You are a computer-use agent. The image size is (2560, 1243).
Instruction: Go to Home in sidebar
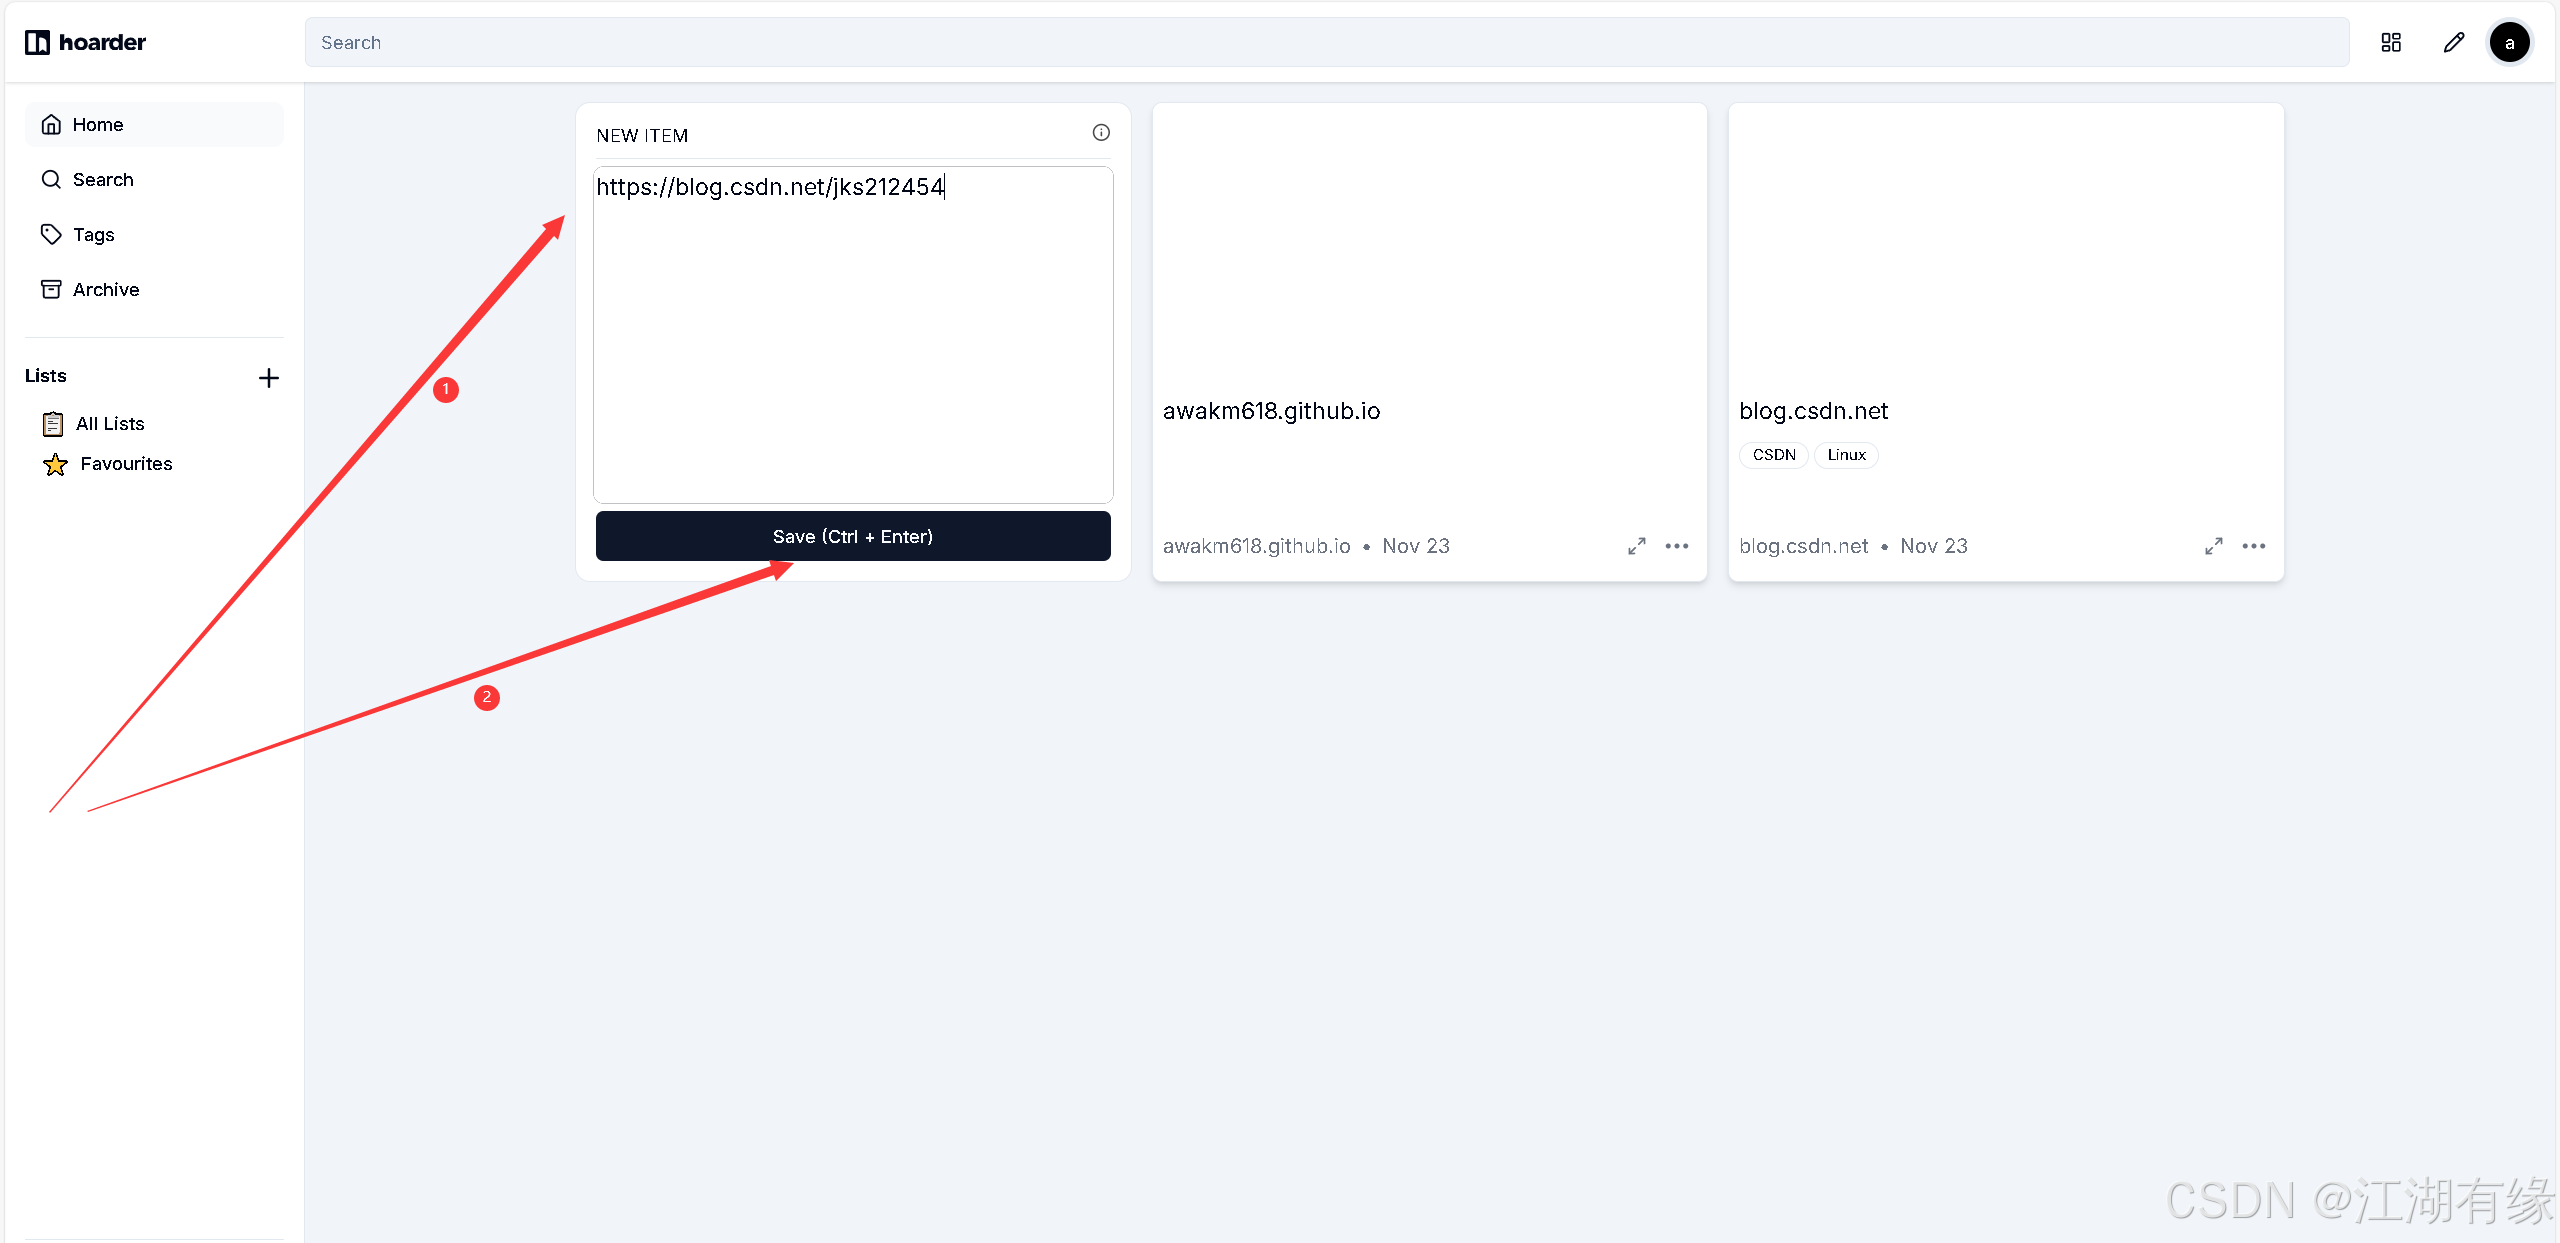[x=98, y=125]
